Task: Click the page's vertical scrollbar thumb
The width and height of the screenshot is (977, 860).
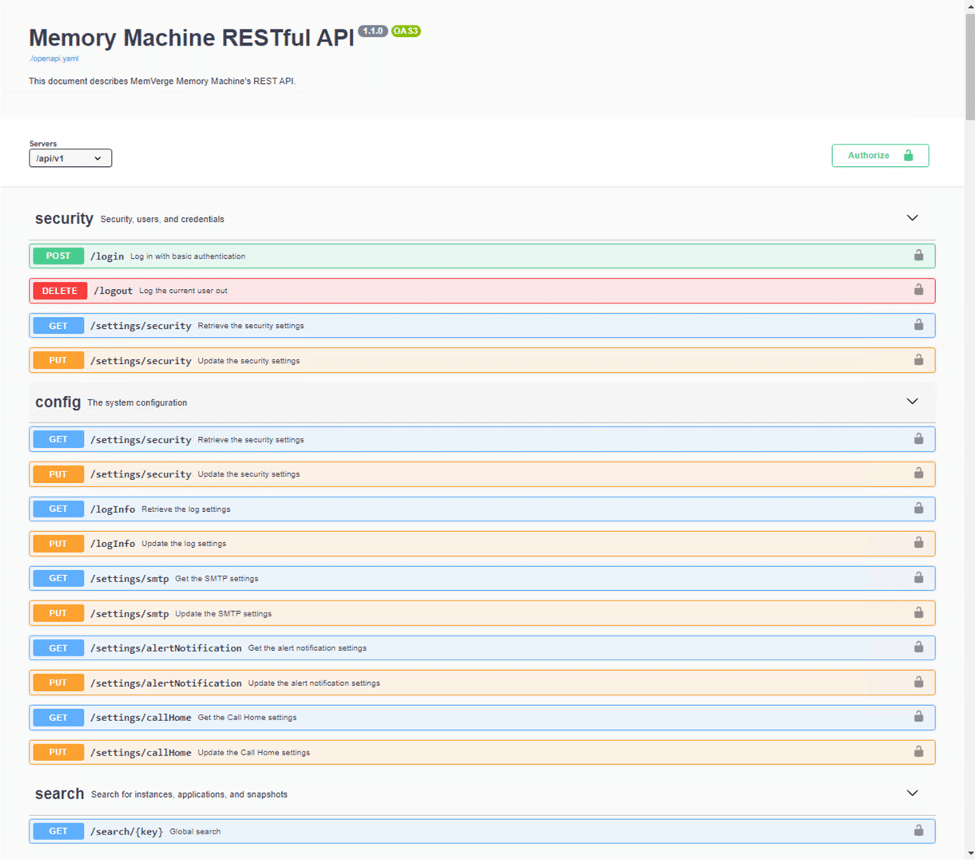Action: coord(970,65)
